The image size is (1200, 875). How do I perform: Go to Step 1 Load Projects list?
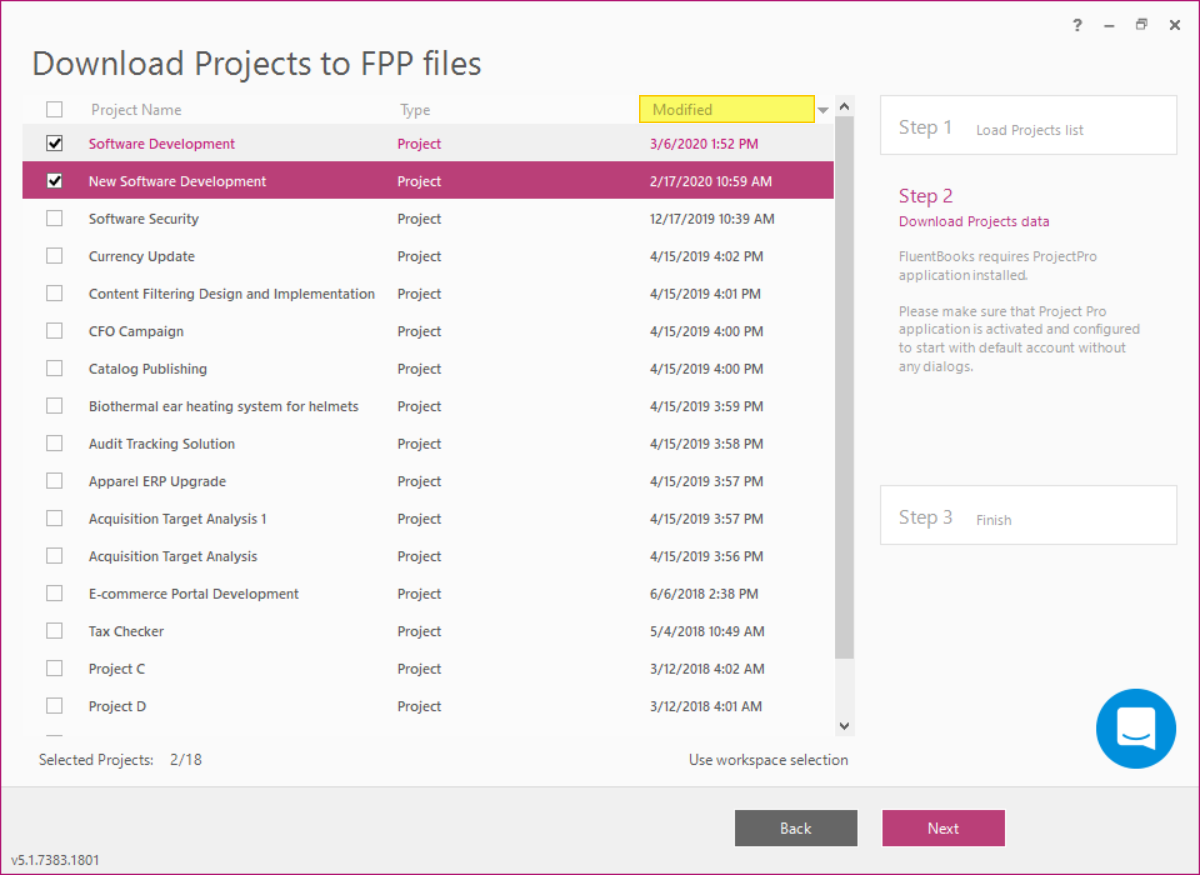point(1028,126)
